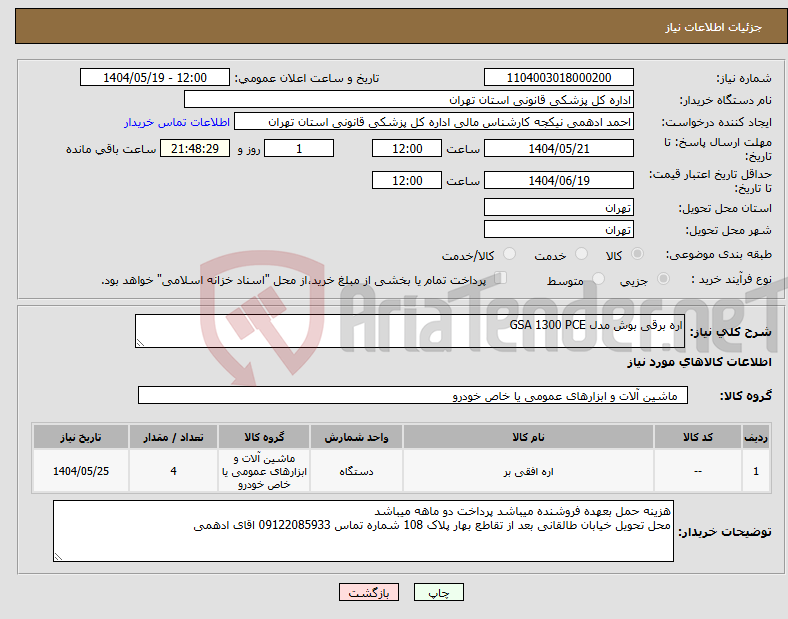788x619 pixels.
Task: Click the response deadline date 1404/05/21
Action: (x=558, y=149)
